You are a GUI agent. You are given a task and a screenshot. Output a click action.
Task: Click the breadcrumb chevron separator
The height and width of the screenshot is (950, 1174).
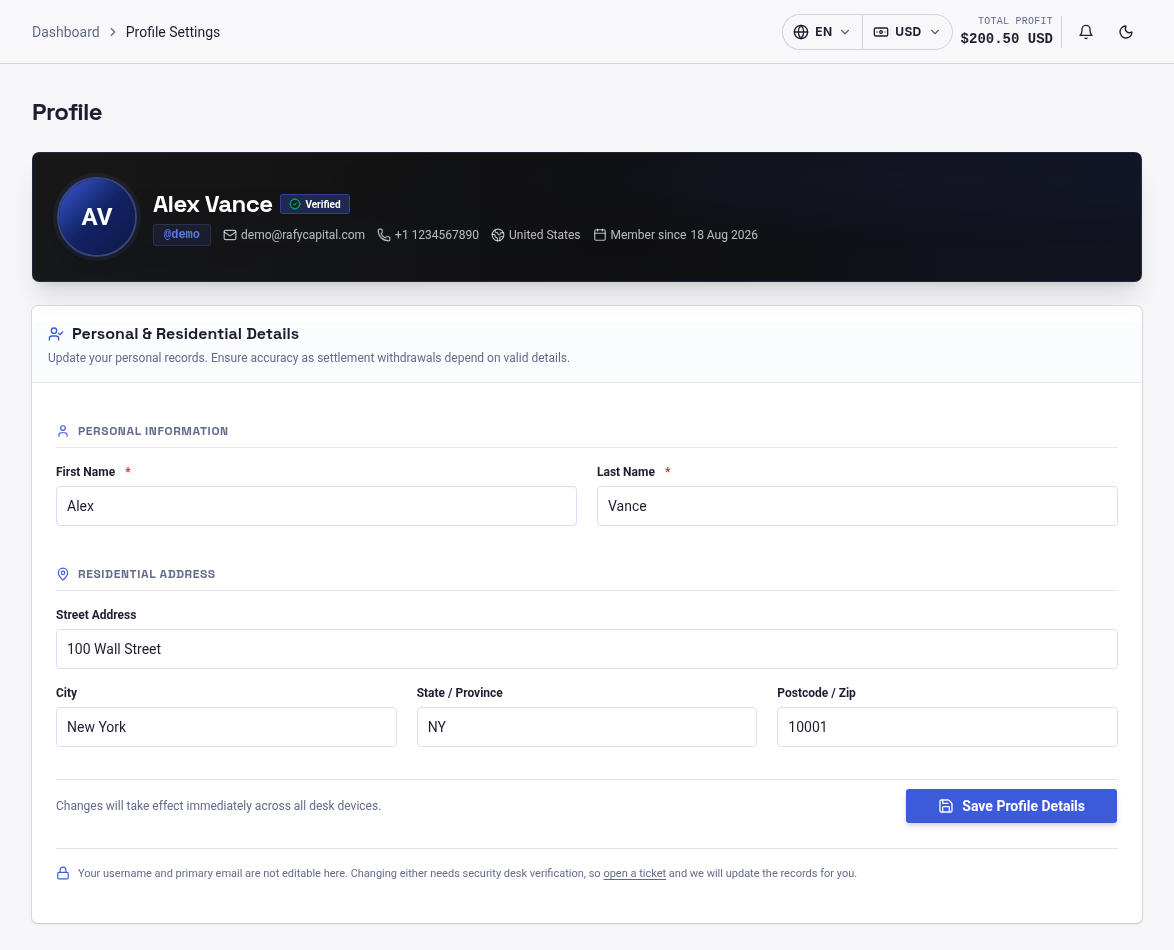pyautogui.click(x=113, y=31)
